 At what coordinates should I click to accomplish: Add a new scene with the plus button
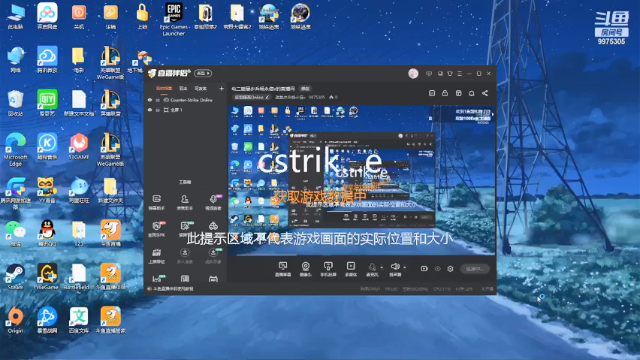coord(222,89)
